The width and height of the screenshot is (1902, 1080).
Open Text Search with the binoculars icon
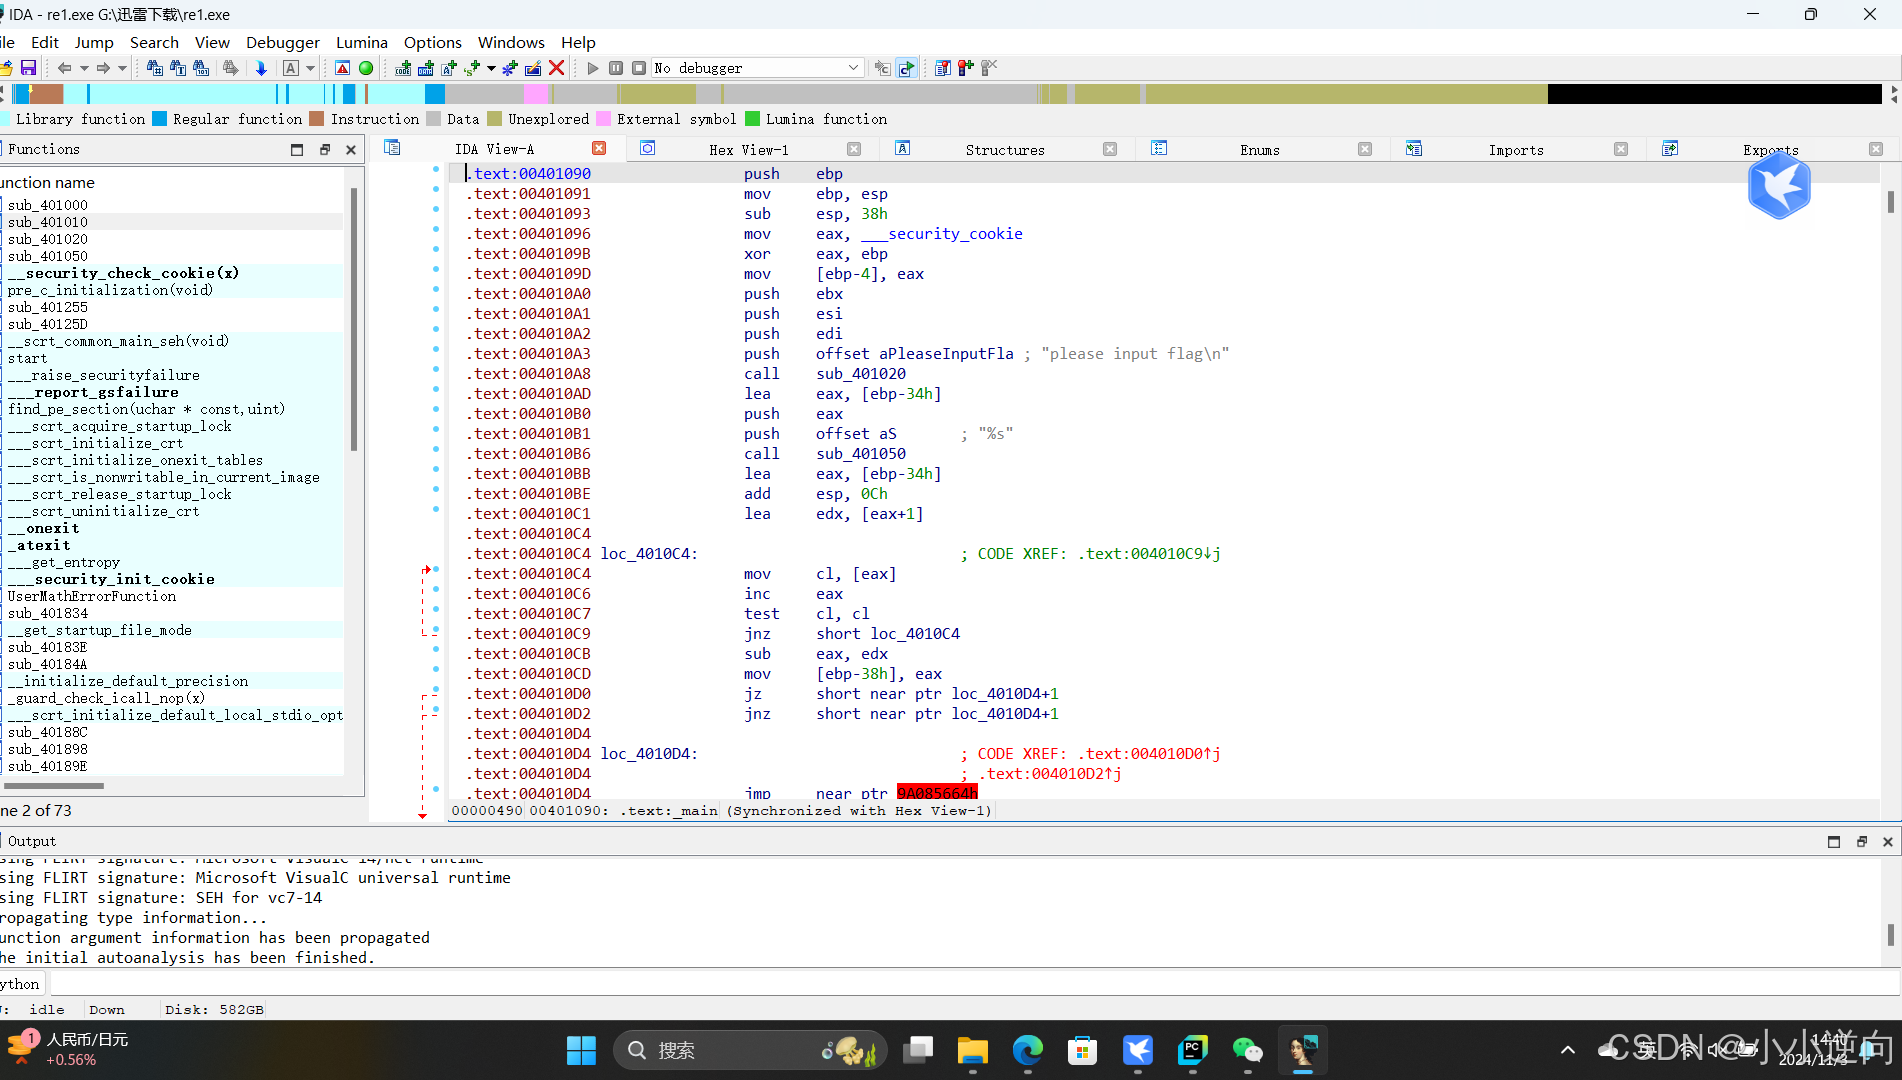click(x=177, y=68)
